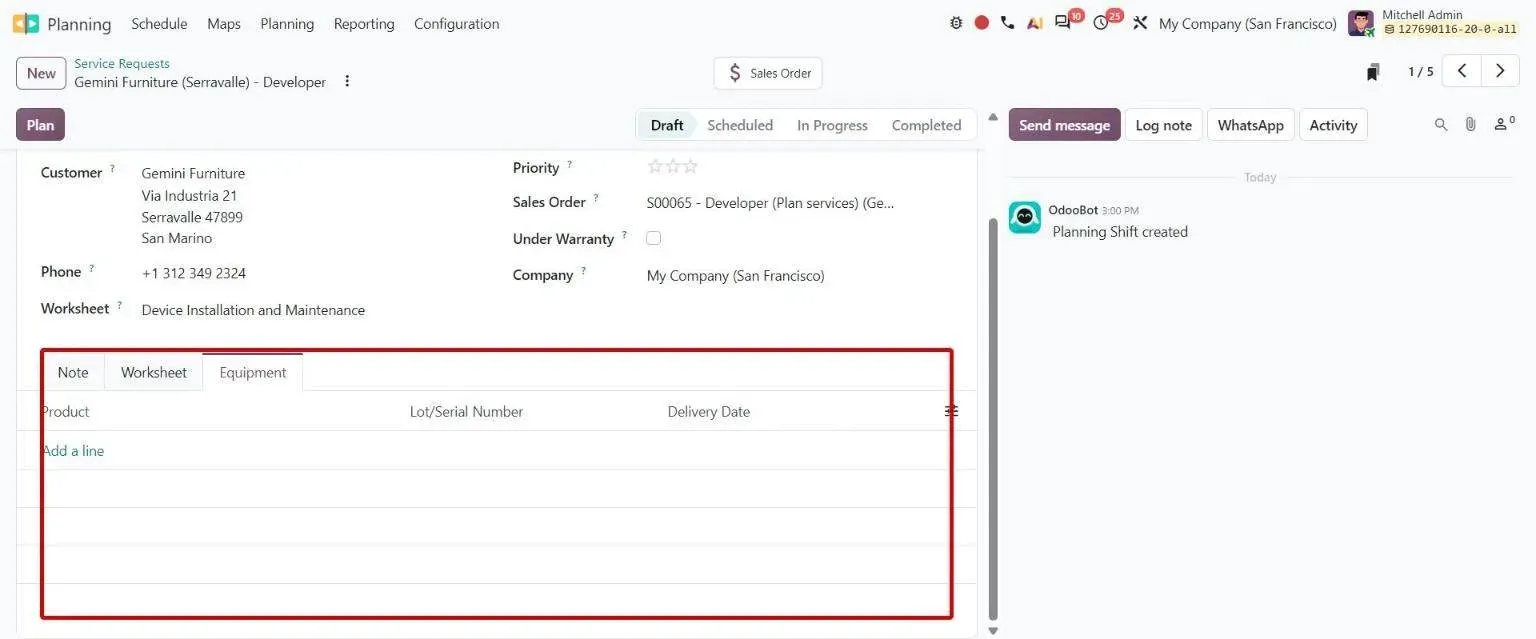1536x639 pixels.
Task: Switch to the Worksheet tab
Action: pyautogui.click(x=154, y=372)
